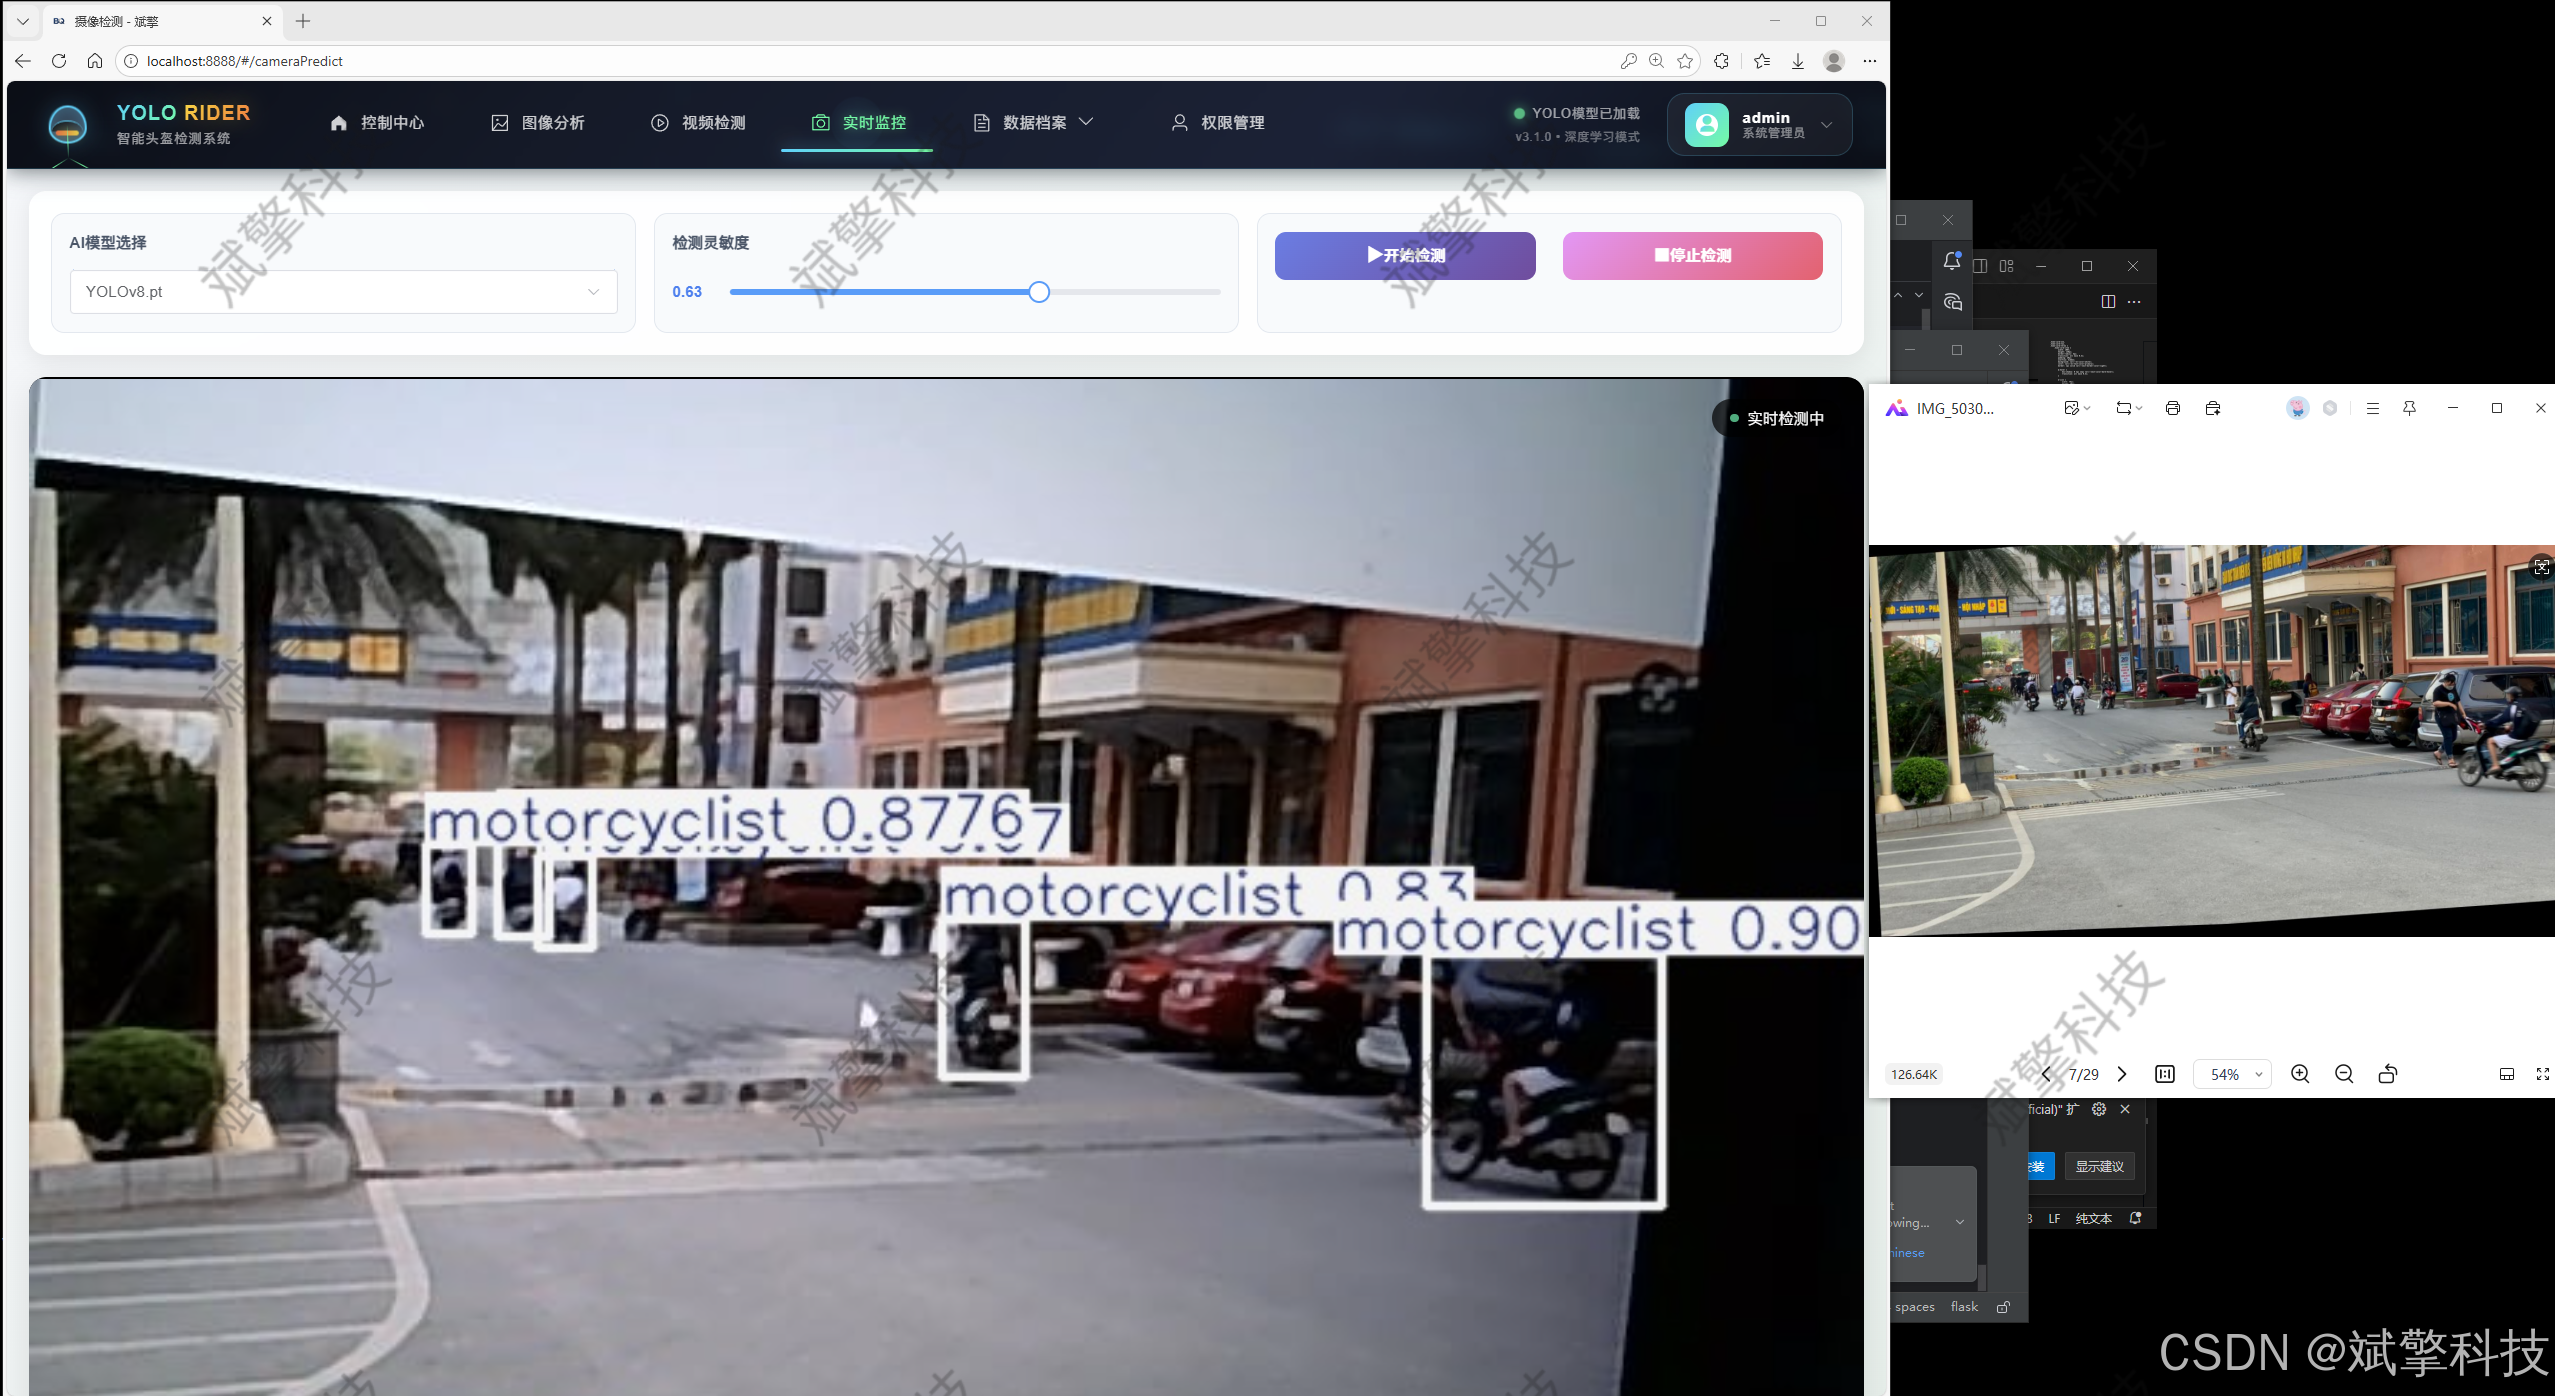Image resolution: width=2555 pixels, height=1396 pixels.
Task: Click the zoom out magnifier in image viewer
Action: pos(2344,1074)
